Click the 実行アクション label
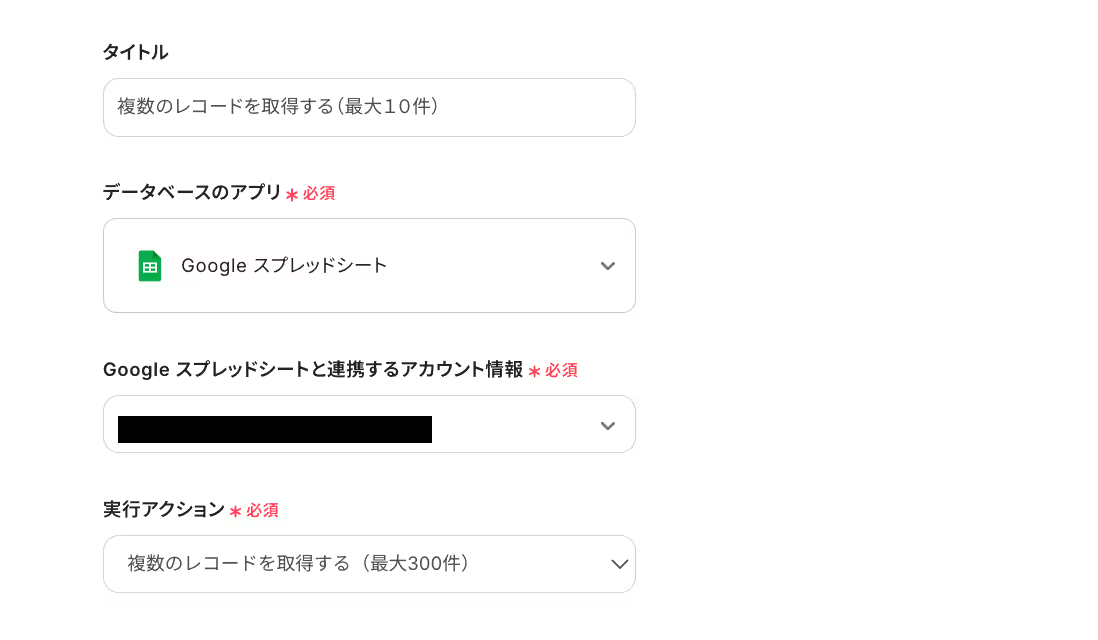 164,510
